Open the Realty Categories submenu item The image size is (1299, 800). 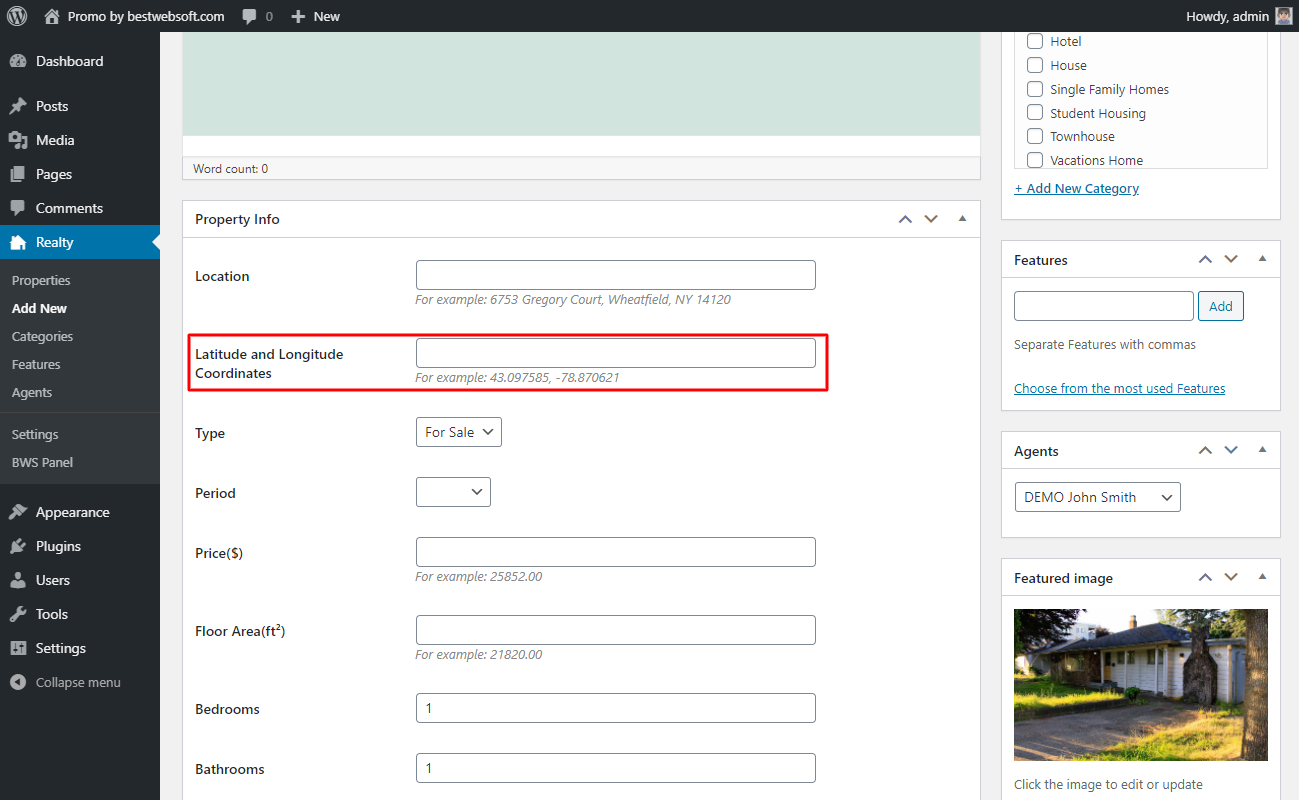pyautogui.click(x=42, y=336)
